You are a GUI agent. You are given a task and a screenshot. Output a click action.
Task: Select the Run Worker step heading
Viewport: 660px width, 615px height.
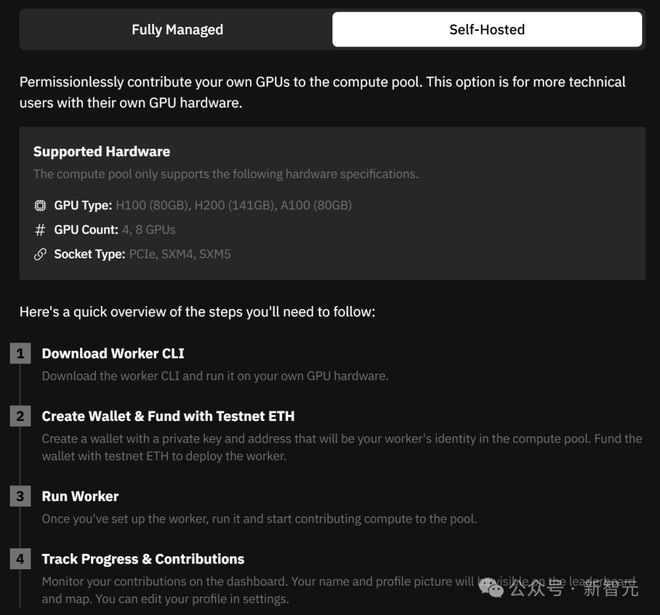pyautogui.click(x=80, y=497)
